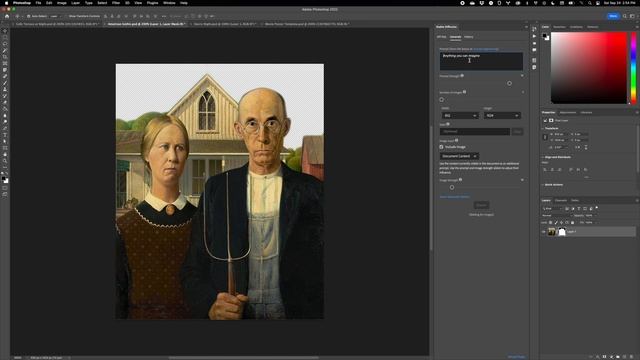Switch to the History tab in Stable Diffusion
Viewport: 640px width, 360px height.
[469, 37]
